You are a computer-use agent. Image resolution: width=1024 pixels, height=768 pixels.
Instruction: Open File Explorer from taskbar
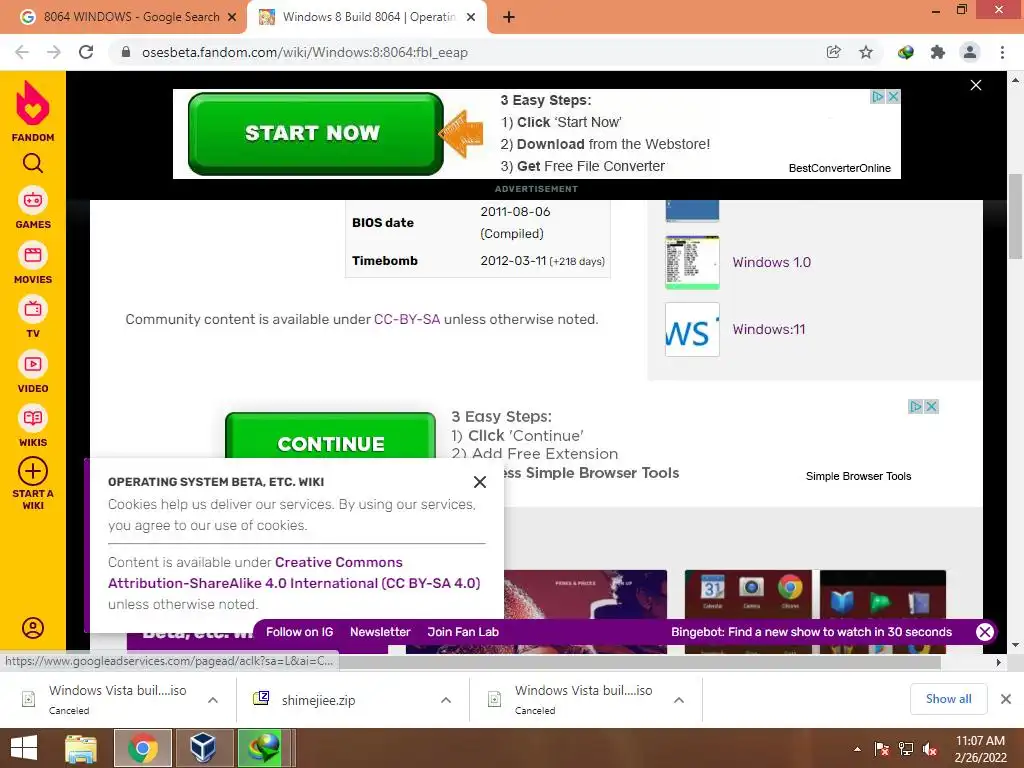(81, 748)
